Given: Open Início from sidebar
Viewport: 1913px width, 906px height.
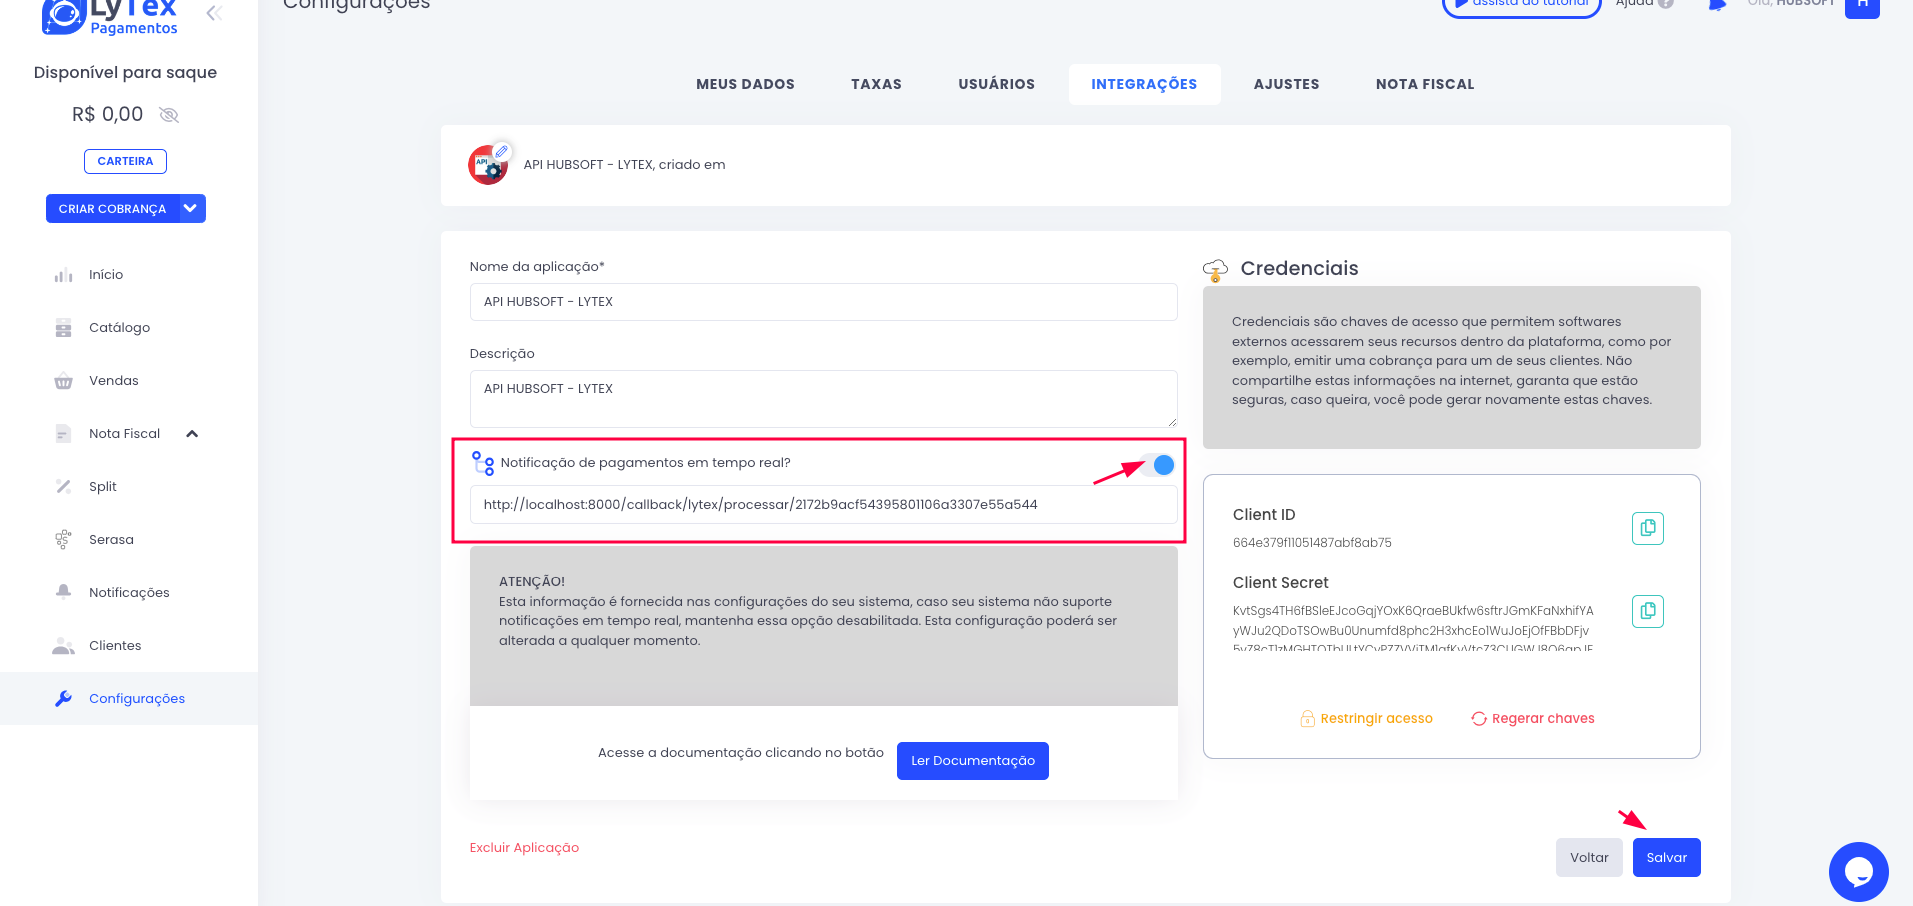Looking at the screenshot, I should point(106,275).
